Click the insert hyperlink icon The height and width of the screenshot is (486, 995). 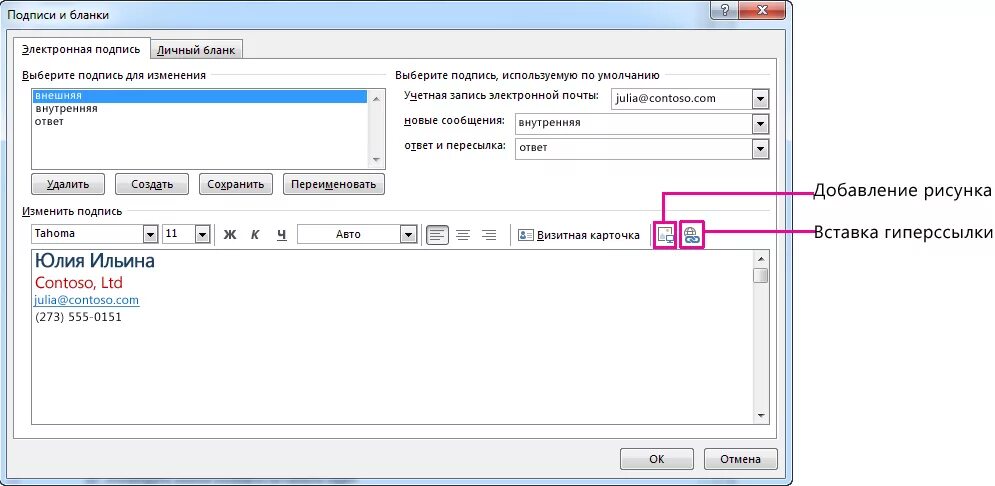[x=691, y=235]
